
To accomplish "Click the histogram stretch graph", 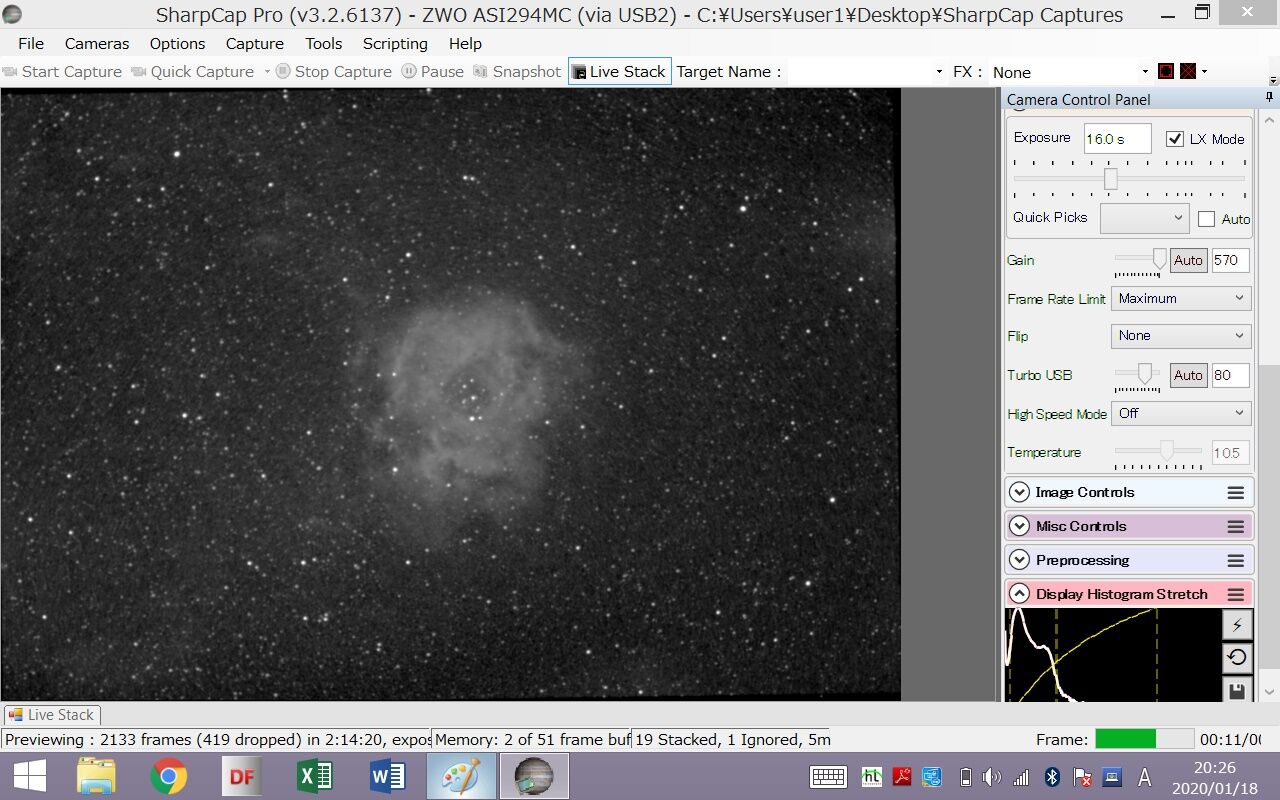I will click(1112, 655).
